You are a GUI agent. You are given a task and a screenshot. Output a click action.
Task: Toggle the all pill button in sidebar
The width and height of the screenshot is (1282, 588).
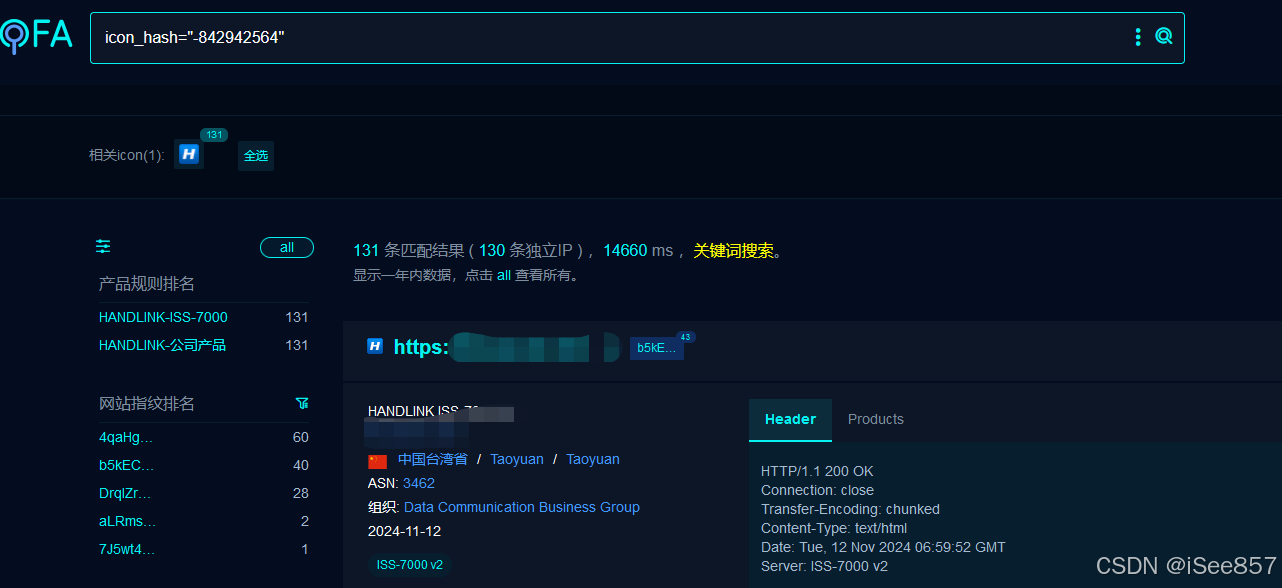click(x=287, y=247)
